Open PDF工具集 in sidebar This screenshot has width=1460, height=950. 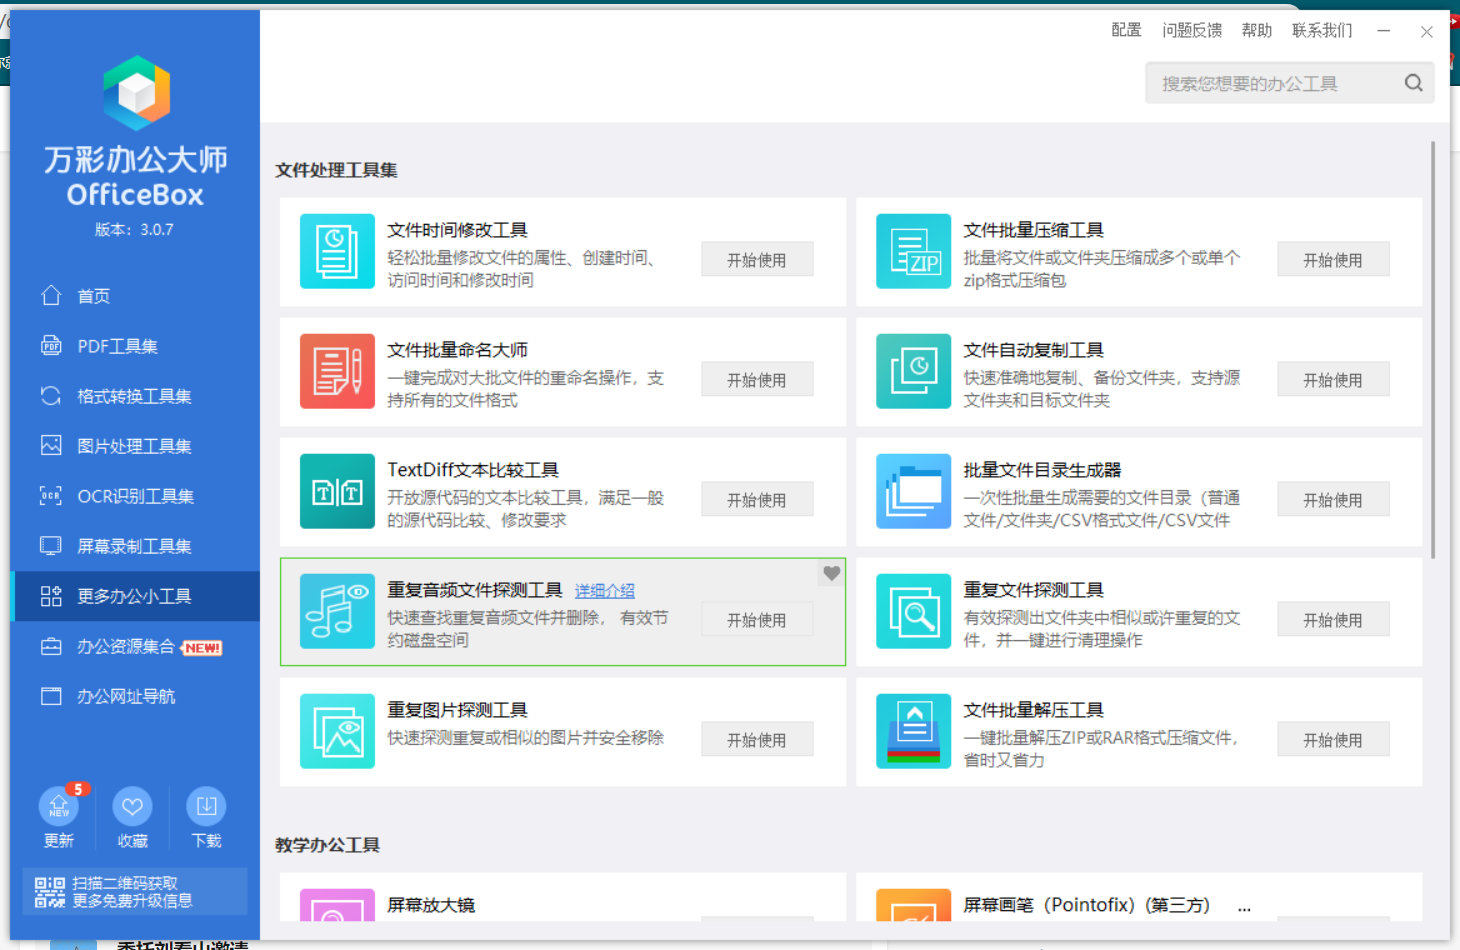(135, 346)
